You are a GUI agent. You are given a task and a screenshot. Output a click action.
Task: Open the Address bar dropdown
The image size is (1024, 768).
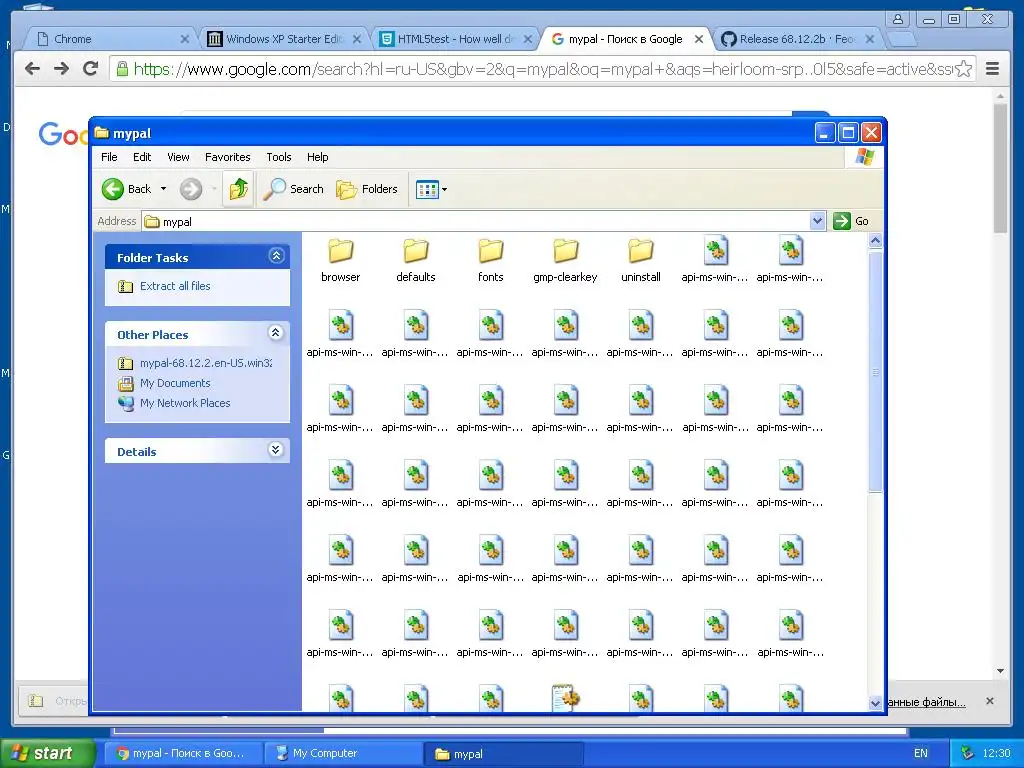coord(817,221)
